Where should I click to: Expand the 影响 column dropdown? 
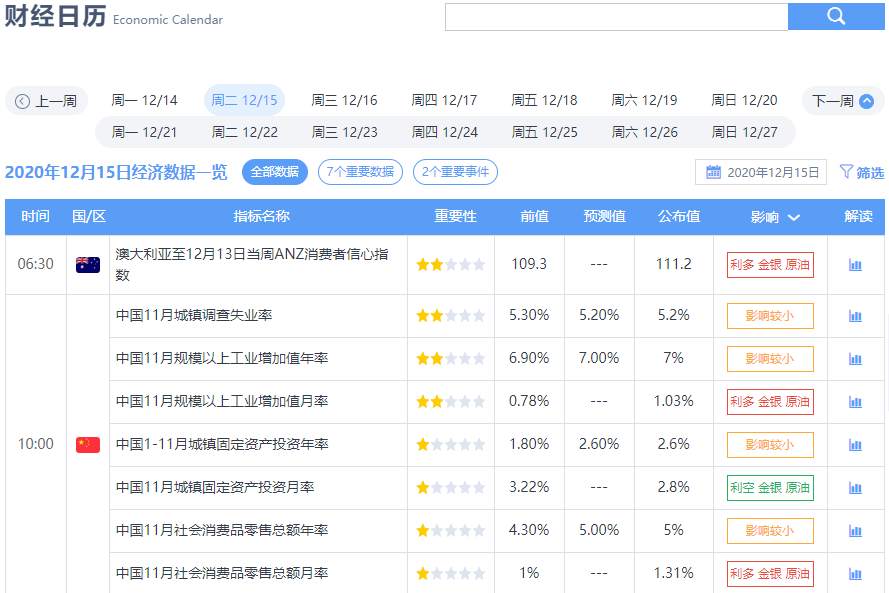(794, 217)
